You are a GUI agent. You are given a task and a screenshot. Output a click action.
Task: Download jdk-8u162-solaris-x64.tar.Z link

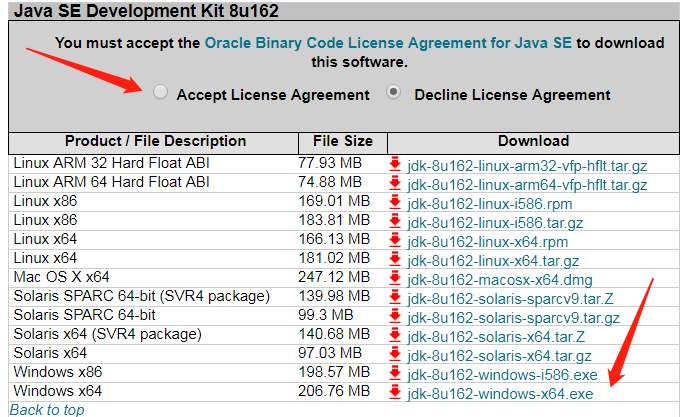point(496,337)
